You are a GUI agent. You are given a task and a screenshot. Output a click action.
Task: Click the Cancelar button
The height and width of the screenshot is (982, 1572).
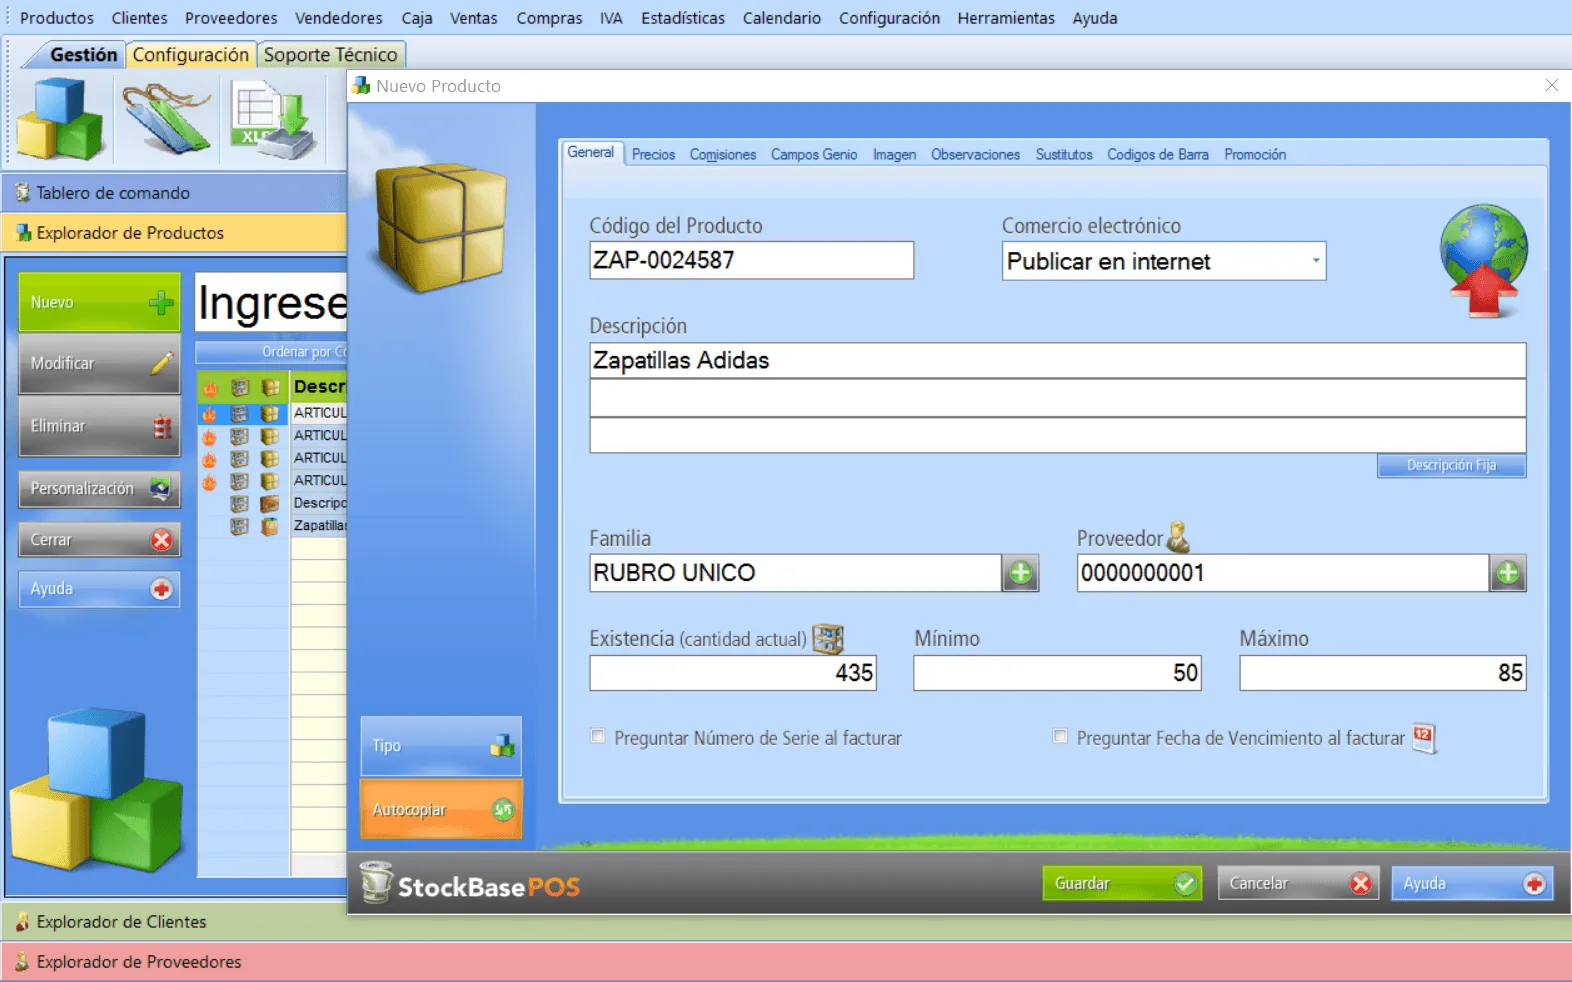[x=1298, y=883]
